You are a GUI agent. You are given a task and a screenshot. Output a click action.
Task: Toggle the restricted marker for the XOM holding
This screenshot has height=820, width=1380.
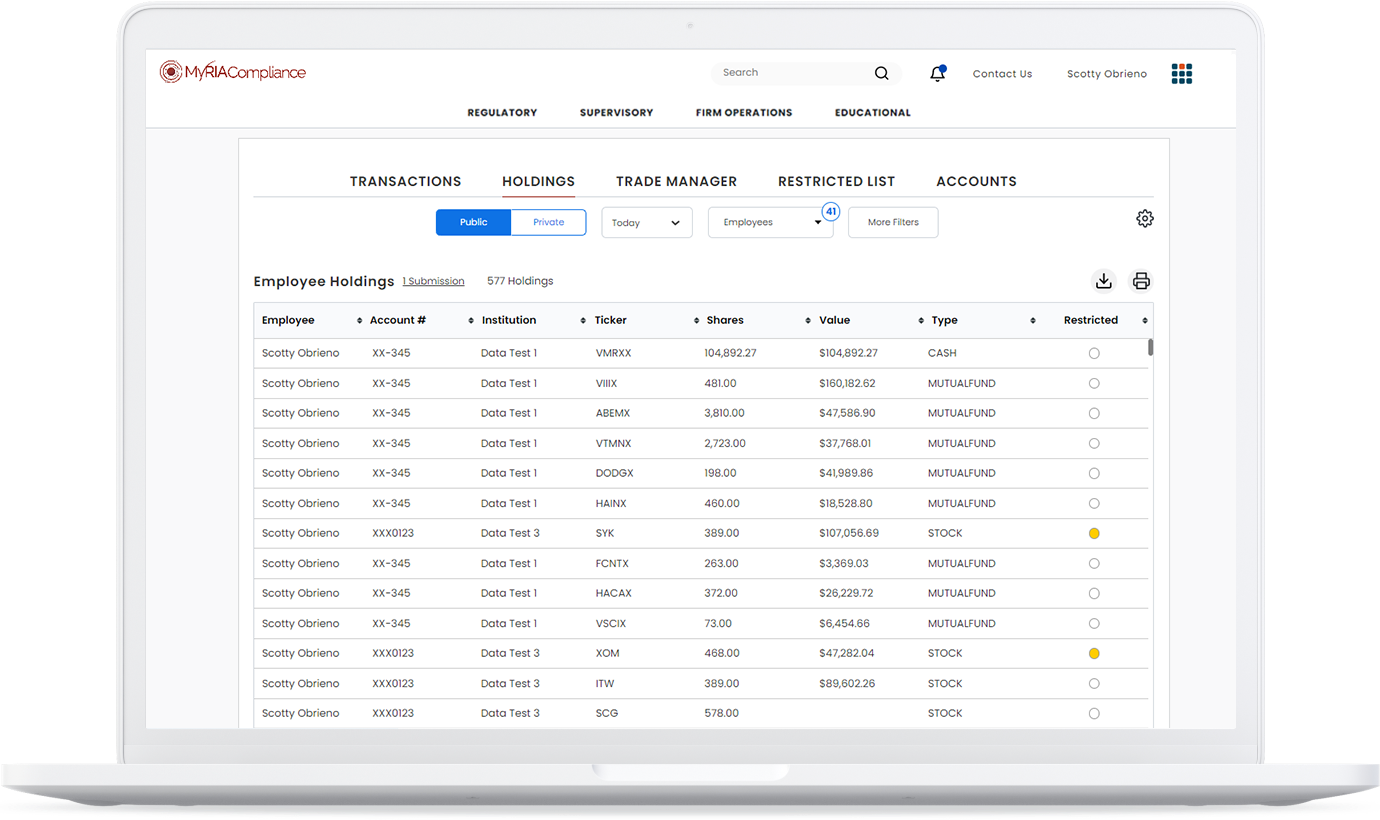pos(1093,653)
